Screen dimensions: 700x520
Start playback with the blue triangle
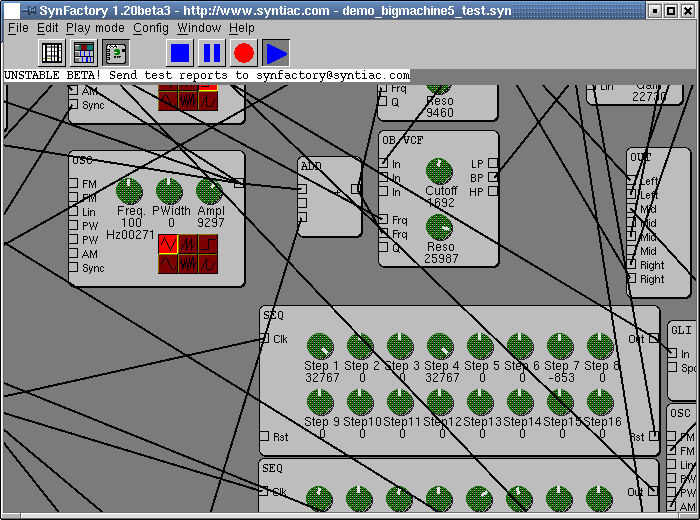click(276, 53)
